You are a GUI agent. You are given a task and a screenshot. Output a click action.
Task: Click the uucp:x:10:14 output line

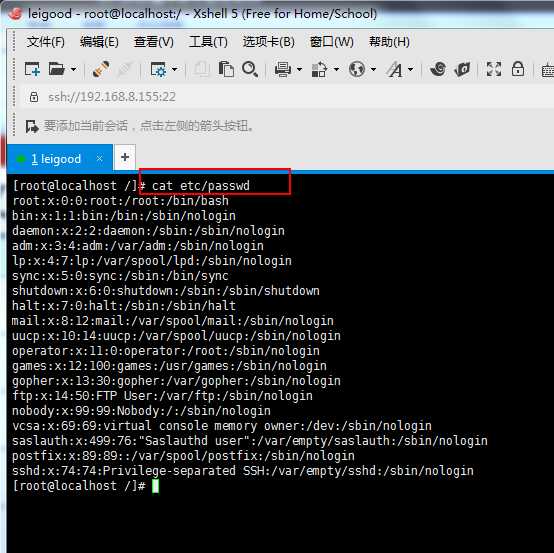(x=176, y=336)
